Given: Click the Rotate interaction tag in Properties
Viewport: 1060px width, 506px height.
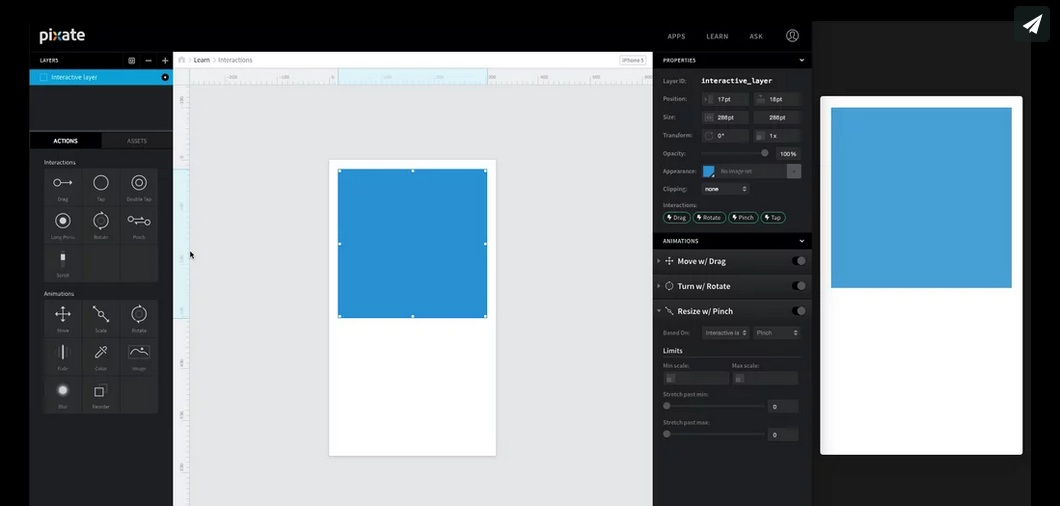Looking at the screenshot, I should [709, 218].
